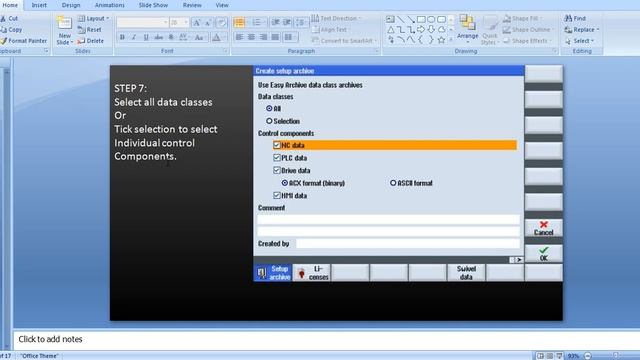Open the Design ribbon tab
The image size is (640, 360).
[x=71, y=5]
